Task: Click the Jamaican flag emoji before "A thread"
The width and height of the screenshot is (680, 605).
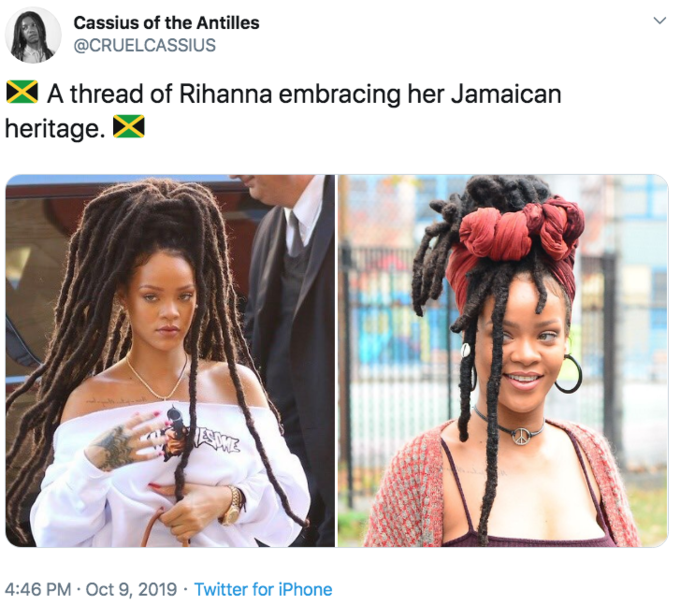Action: pyautogui.click(x=22, y=92)
